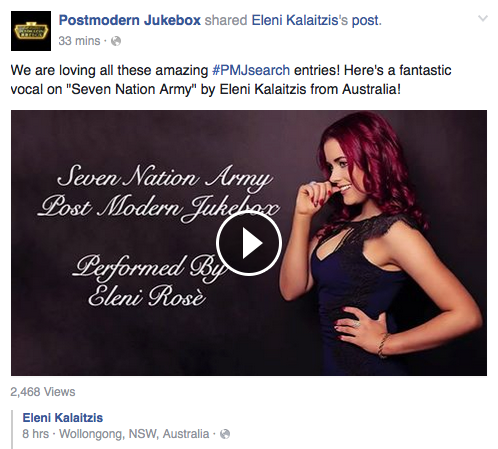Open the Wollongong, NSW, Australia location
The image size is (498, 449).
pyautogui.click(x=134, y=434)
